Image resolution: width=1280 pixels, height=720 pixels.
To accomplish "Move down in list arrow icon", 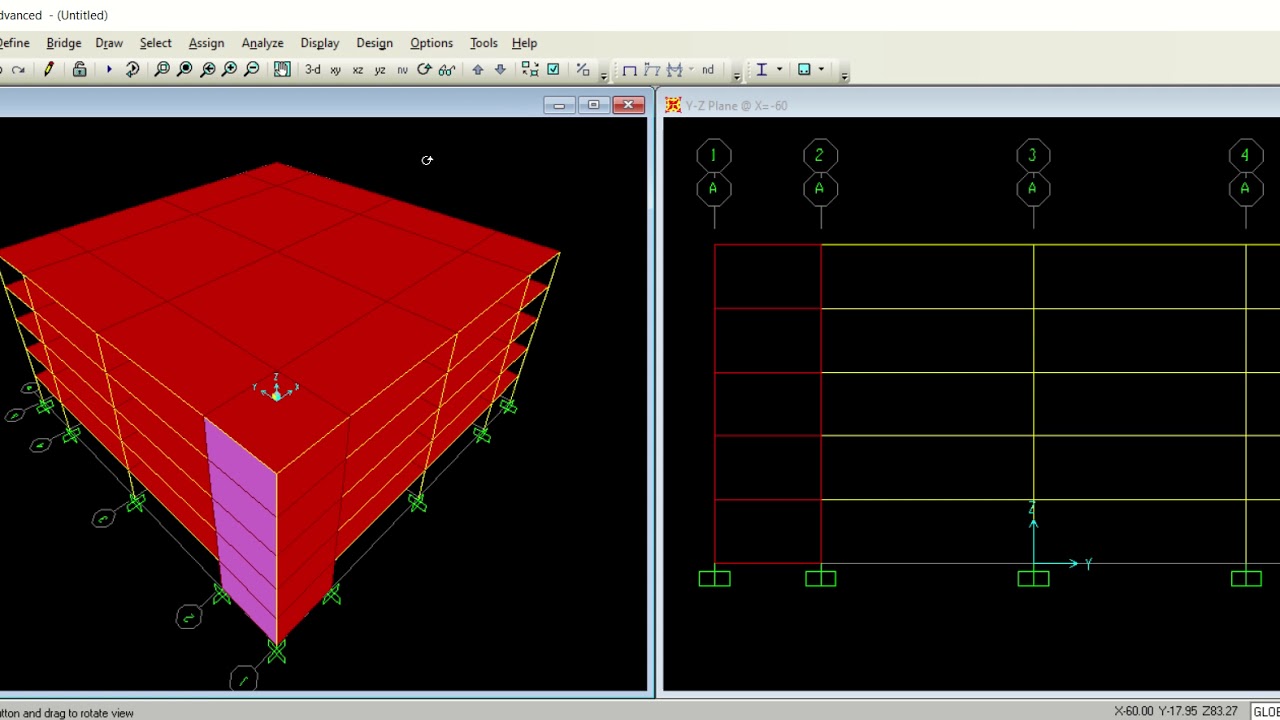I will (500, 69).
